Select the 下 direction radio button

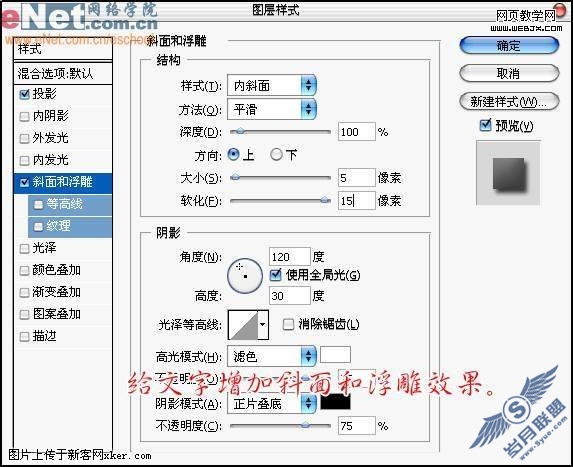tap(276, 155)
